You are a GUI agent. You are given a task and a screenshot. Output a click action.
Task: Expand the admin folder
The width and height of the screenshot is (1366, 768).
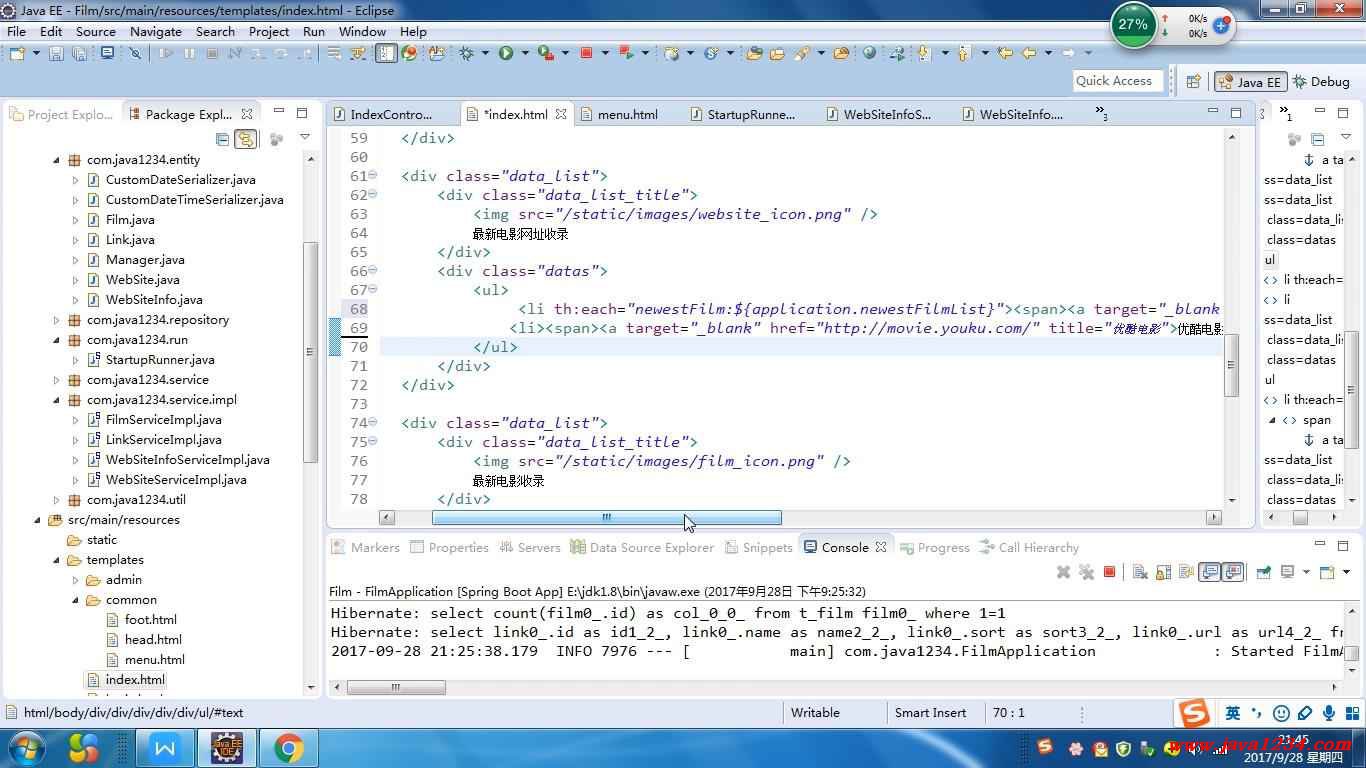(x=75, y=580)
